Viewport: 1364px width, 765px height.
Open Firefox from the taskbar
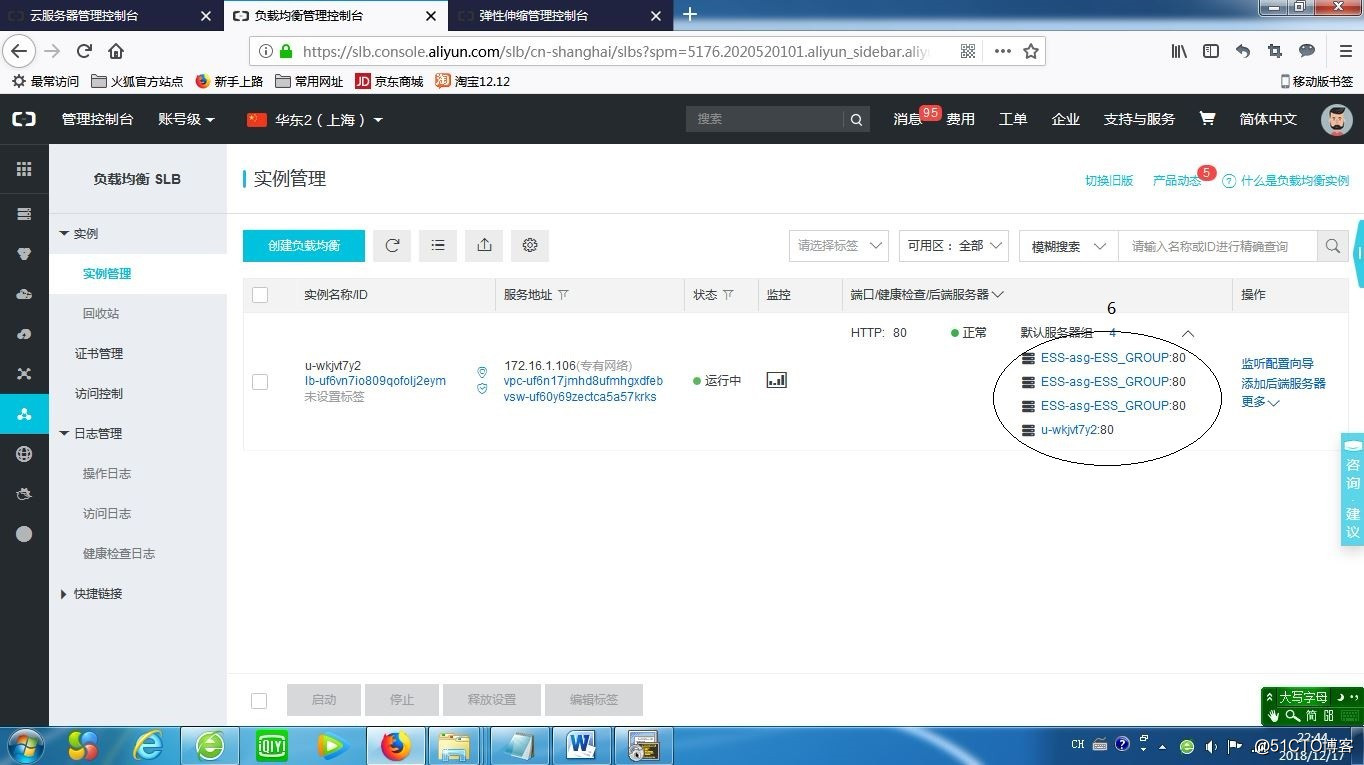click(396, 746)
